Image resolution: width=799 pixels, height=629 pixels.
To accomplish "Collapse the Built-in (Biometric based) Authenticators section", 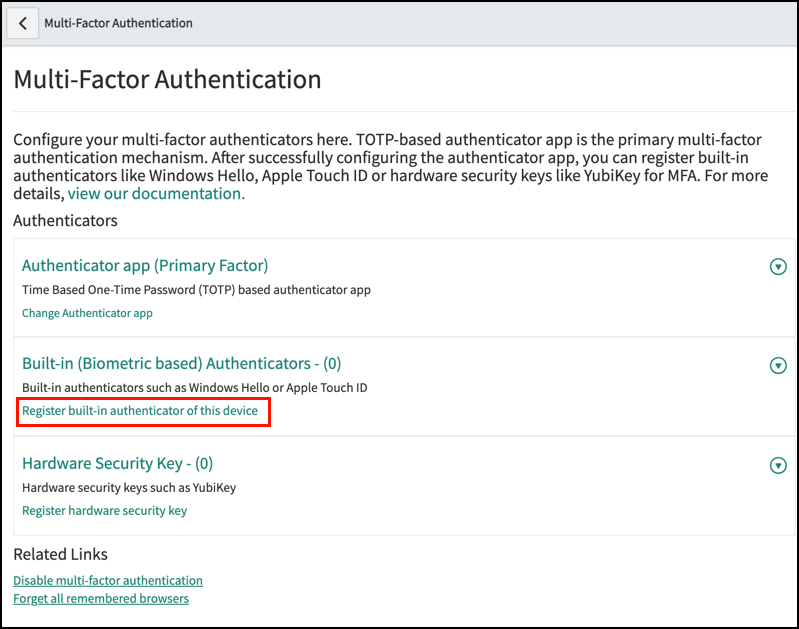I will [778, 365].
